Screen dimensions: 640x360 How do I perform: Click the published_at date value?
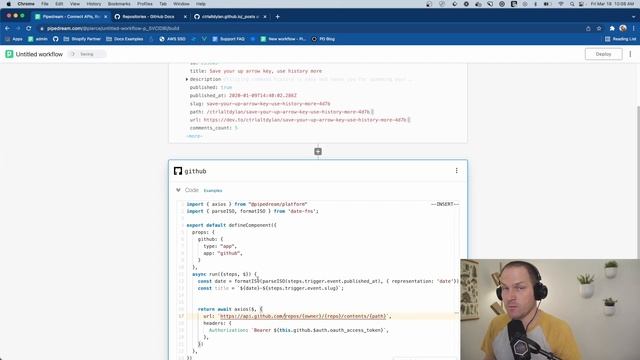(x=262, y=96)
